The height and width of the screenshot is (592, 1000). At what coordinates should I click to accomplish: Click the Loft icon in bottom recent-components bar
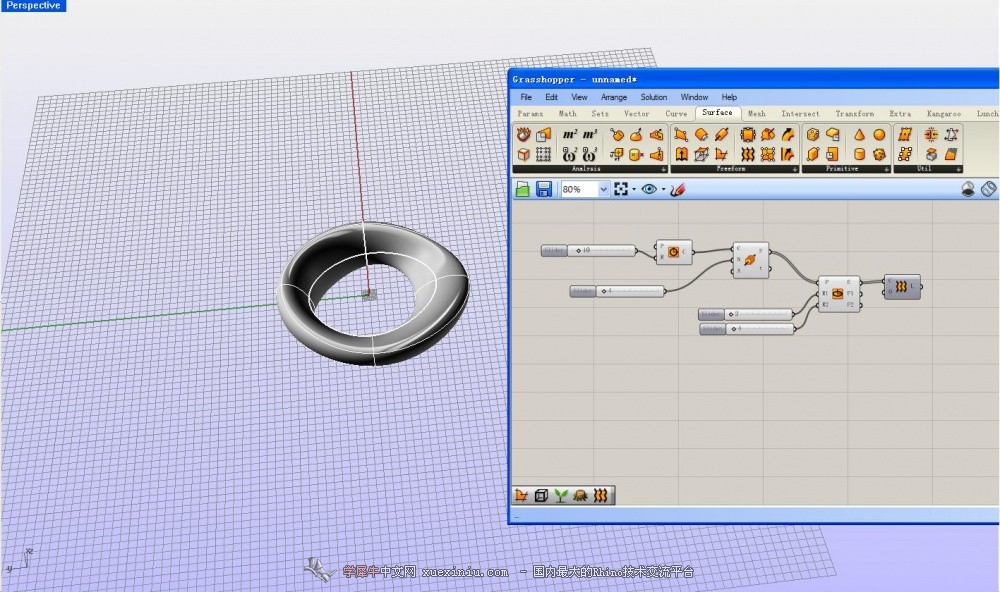point(600,496)
